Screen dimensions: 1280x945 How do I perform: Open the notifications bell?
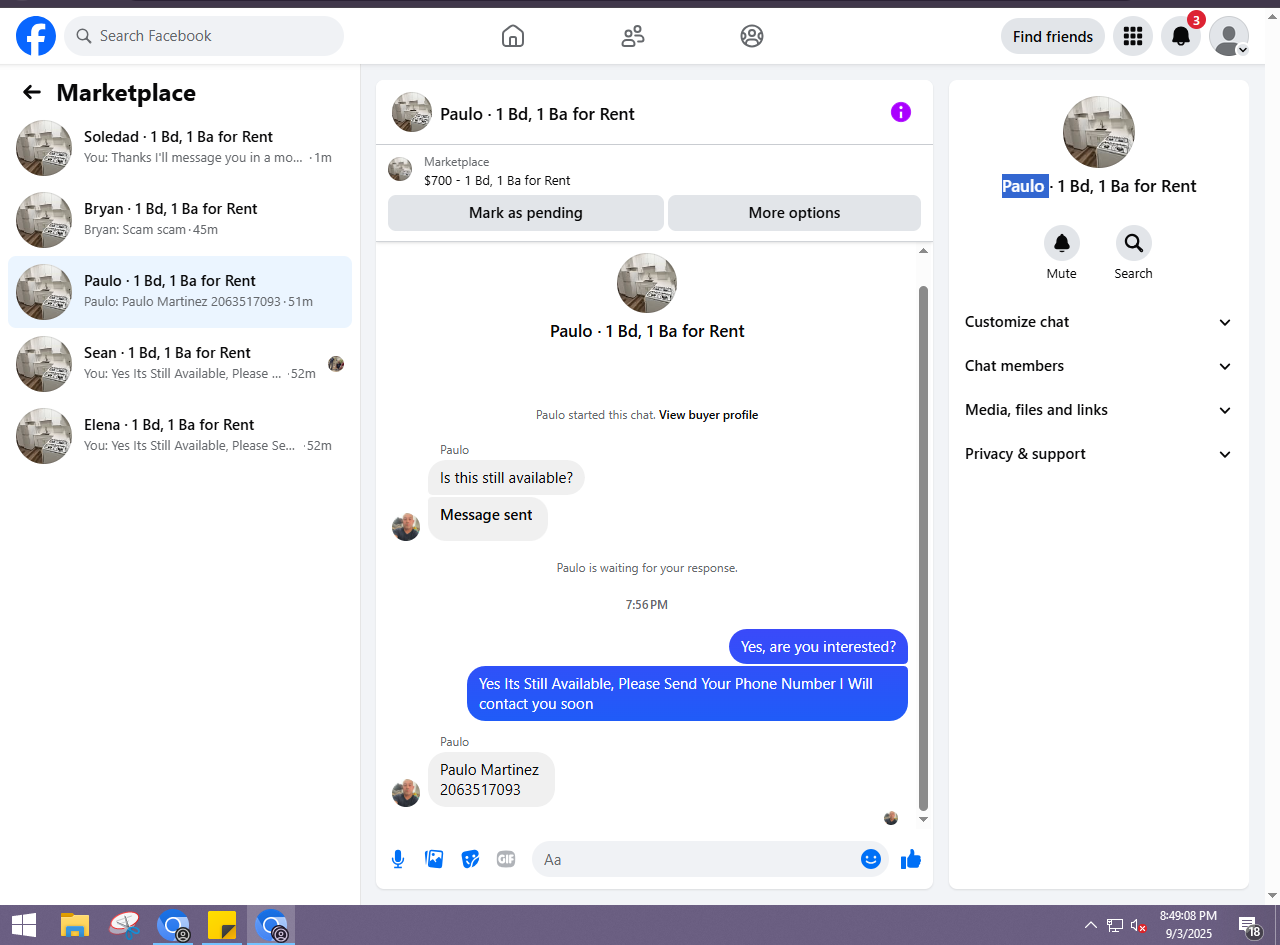(x=1181, y=36)
